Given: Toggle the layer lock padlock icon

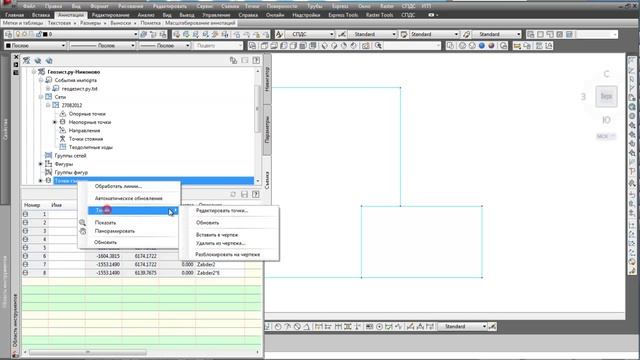Looking at the screenshot, I should pos(39,34).
